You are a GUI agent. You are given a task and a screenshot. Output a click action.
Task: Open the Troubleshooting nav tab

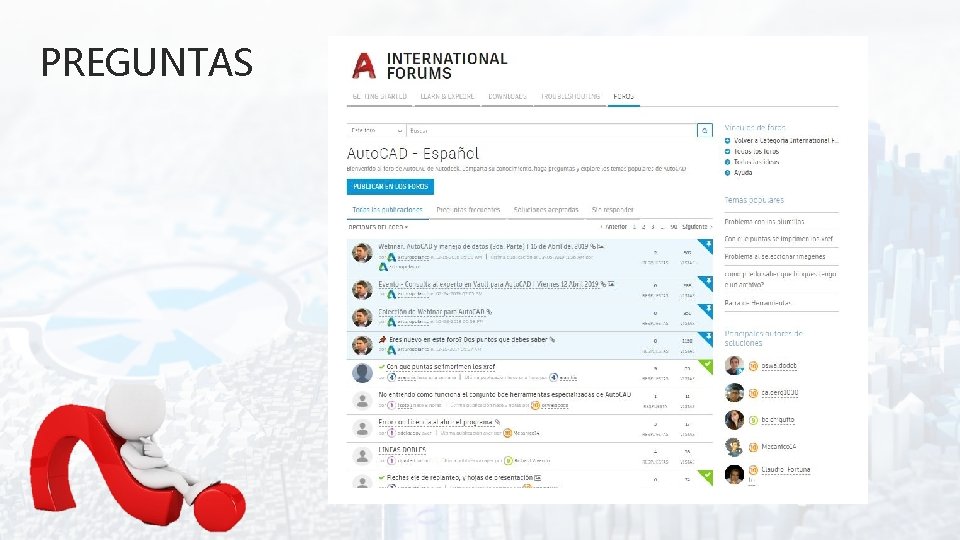(x=570, y=97)
